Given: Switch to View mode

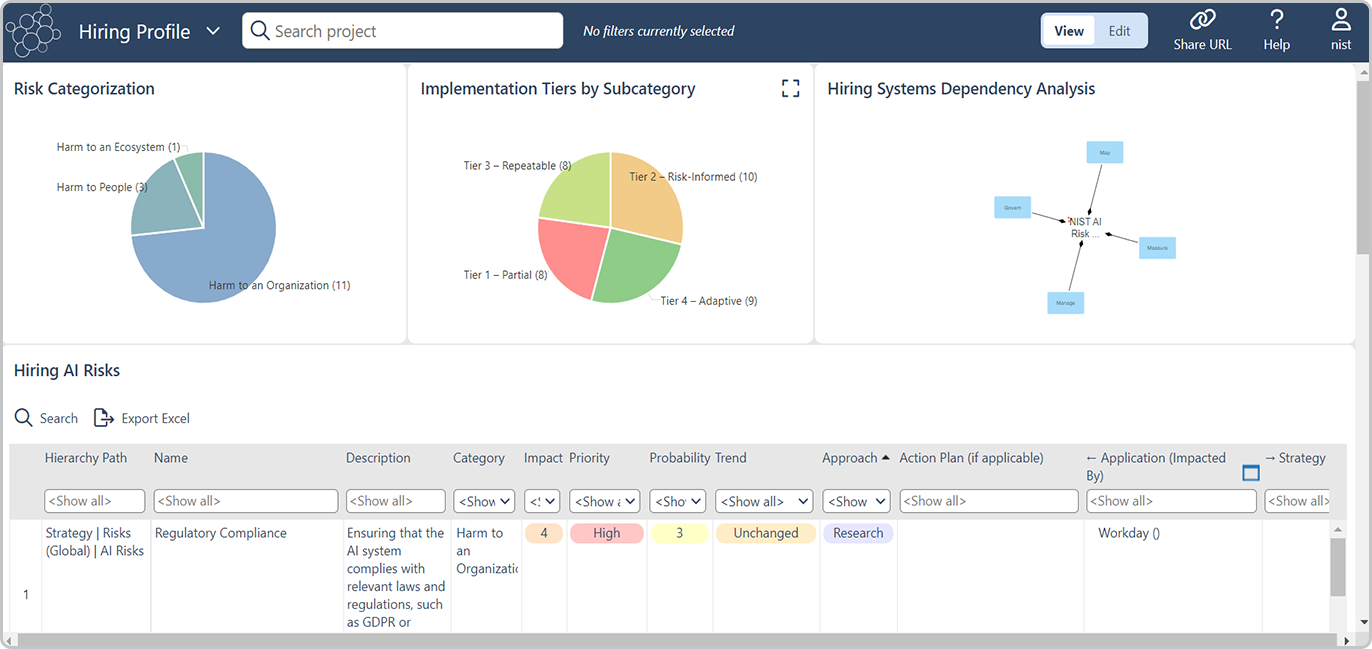Looking at the screenshot, I should 1068,31.
